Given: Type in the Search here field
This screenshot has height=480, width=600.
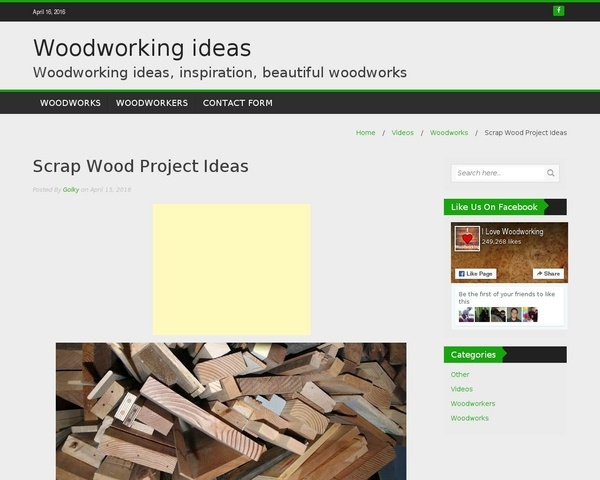Looking at the screenshot, I should 498,173.
